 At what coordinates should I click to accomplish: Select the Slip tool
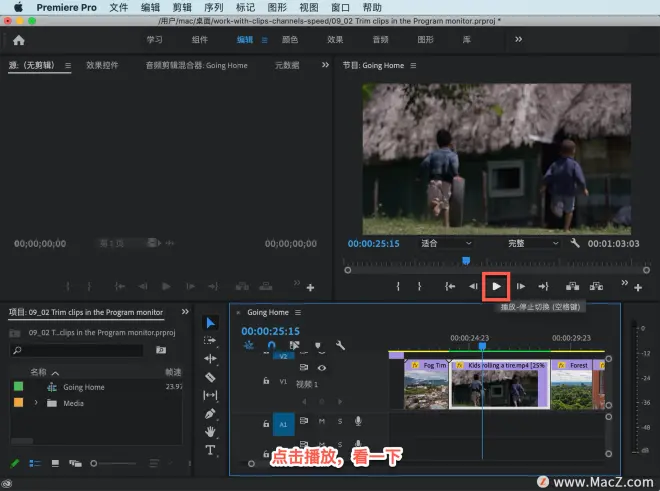tap(210, 395)
